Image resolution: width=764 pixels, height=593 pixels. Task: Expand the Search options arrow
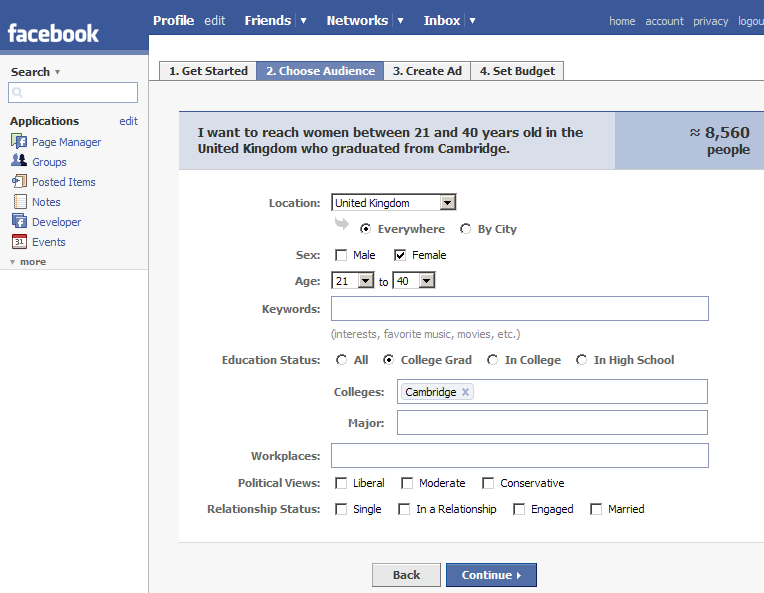click(x=57, y=72)
